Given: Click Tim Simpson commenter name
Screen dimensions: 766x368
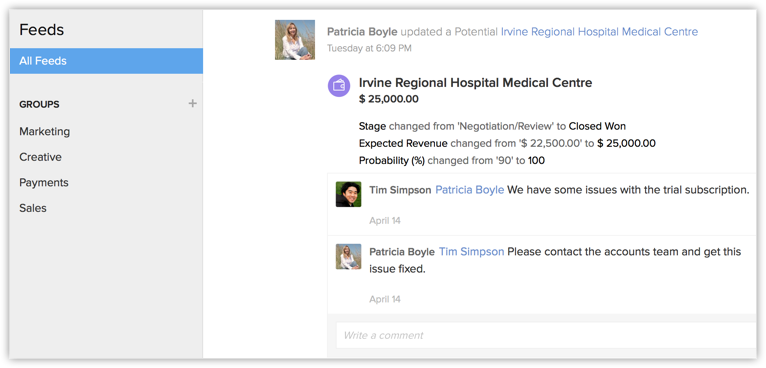Looking at the screenshot, I should (x=400, y=190).
